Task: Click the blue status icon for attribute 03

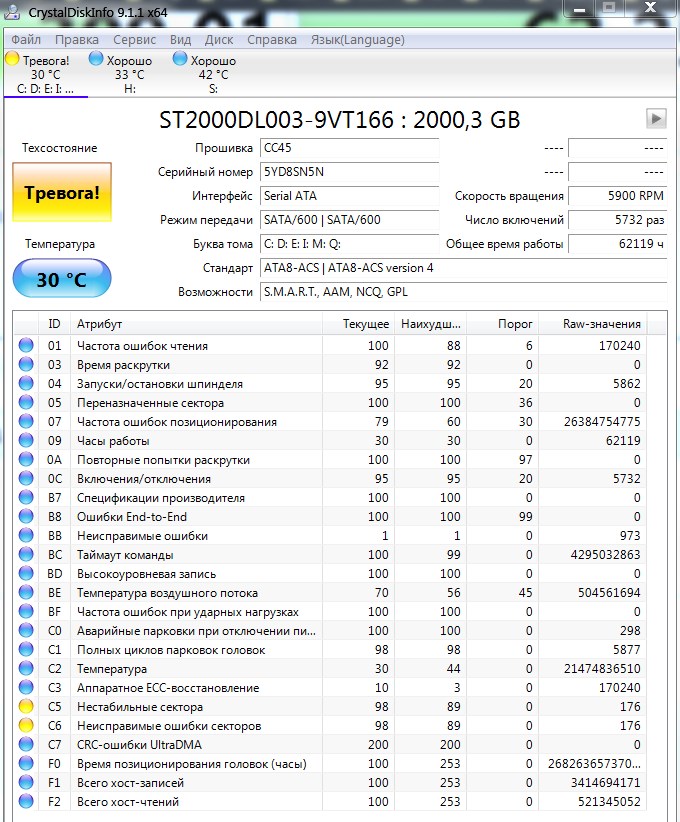Action: coord(26,364)
